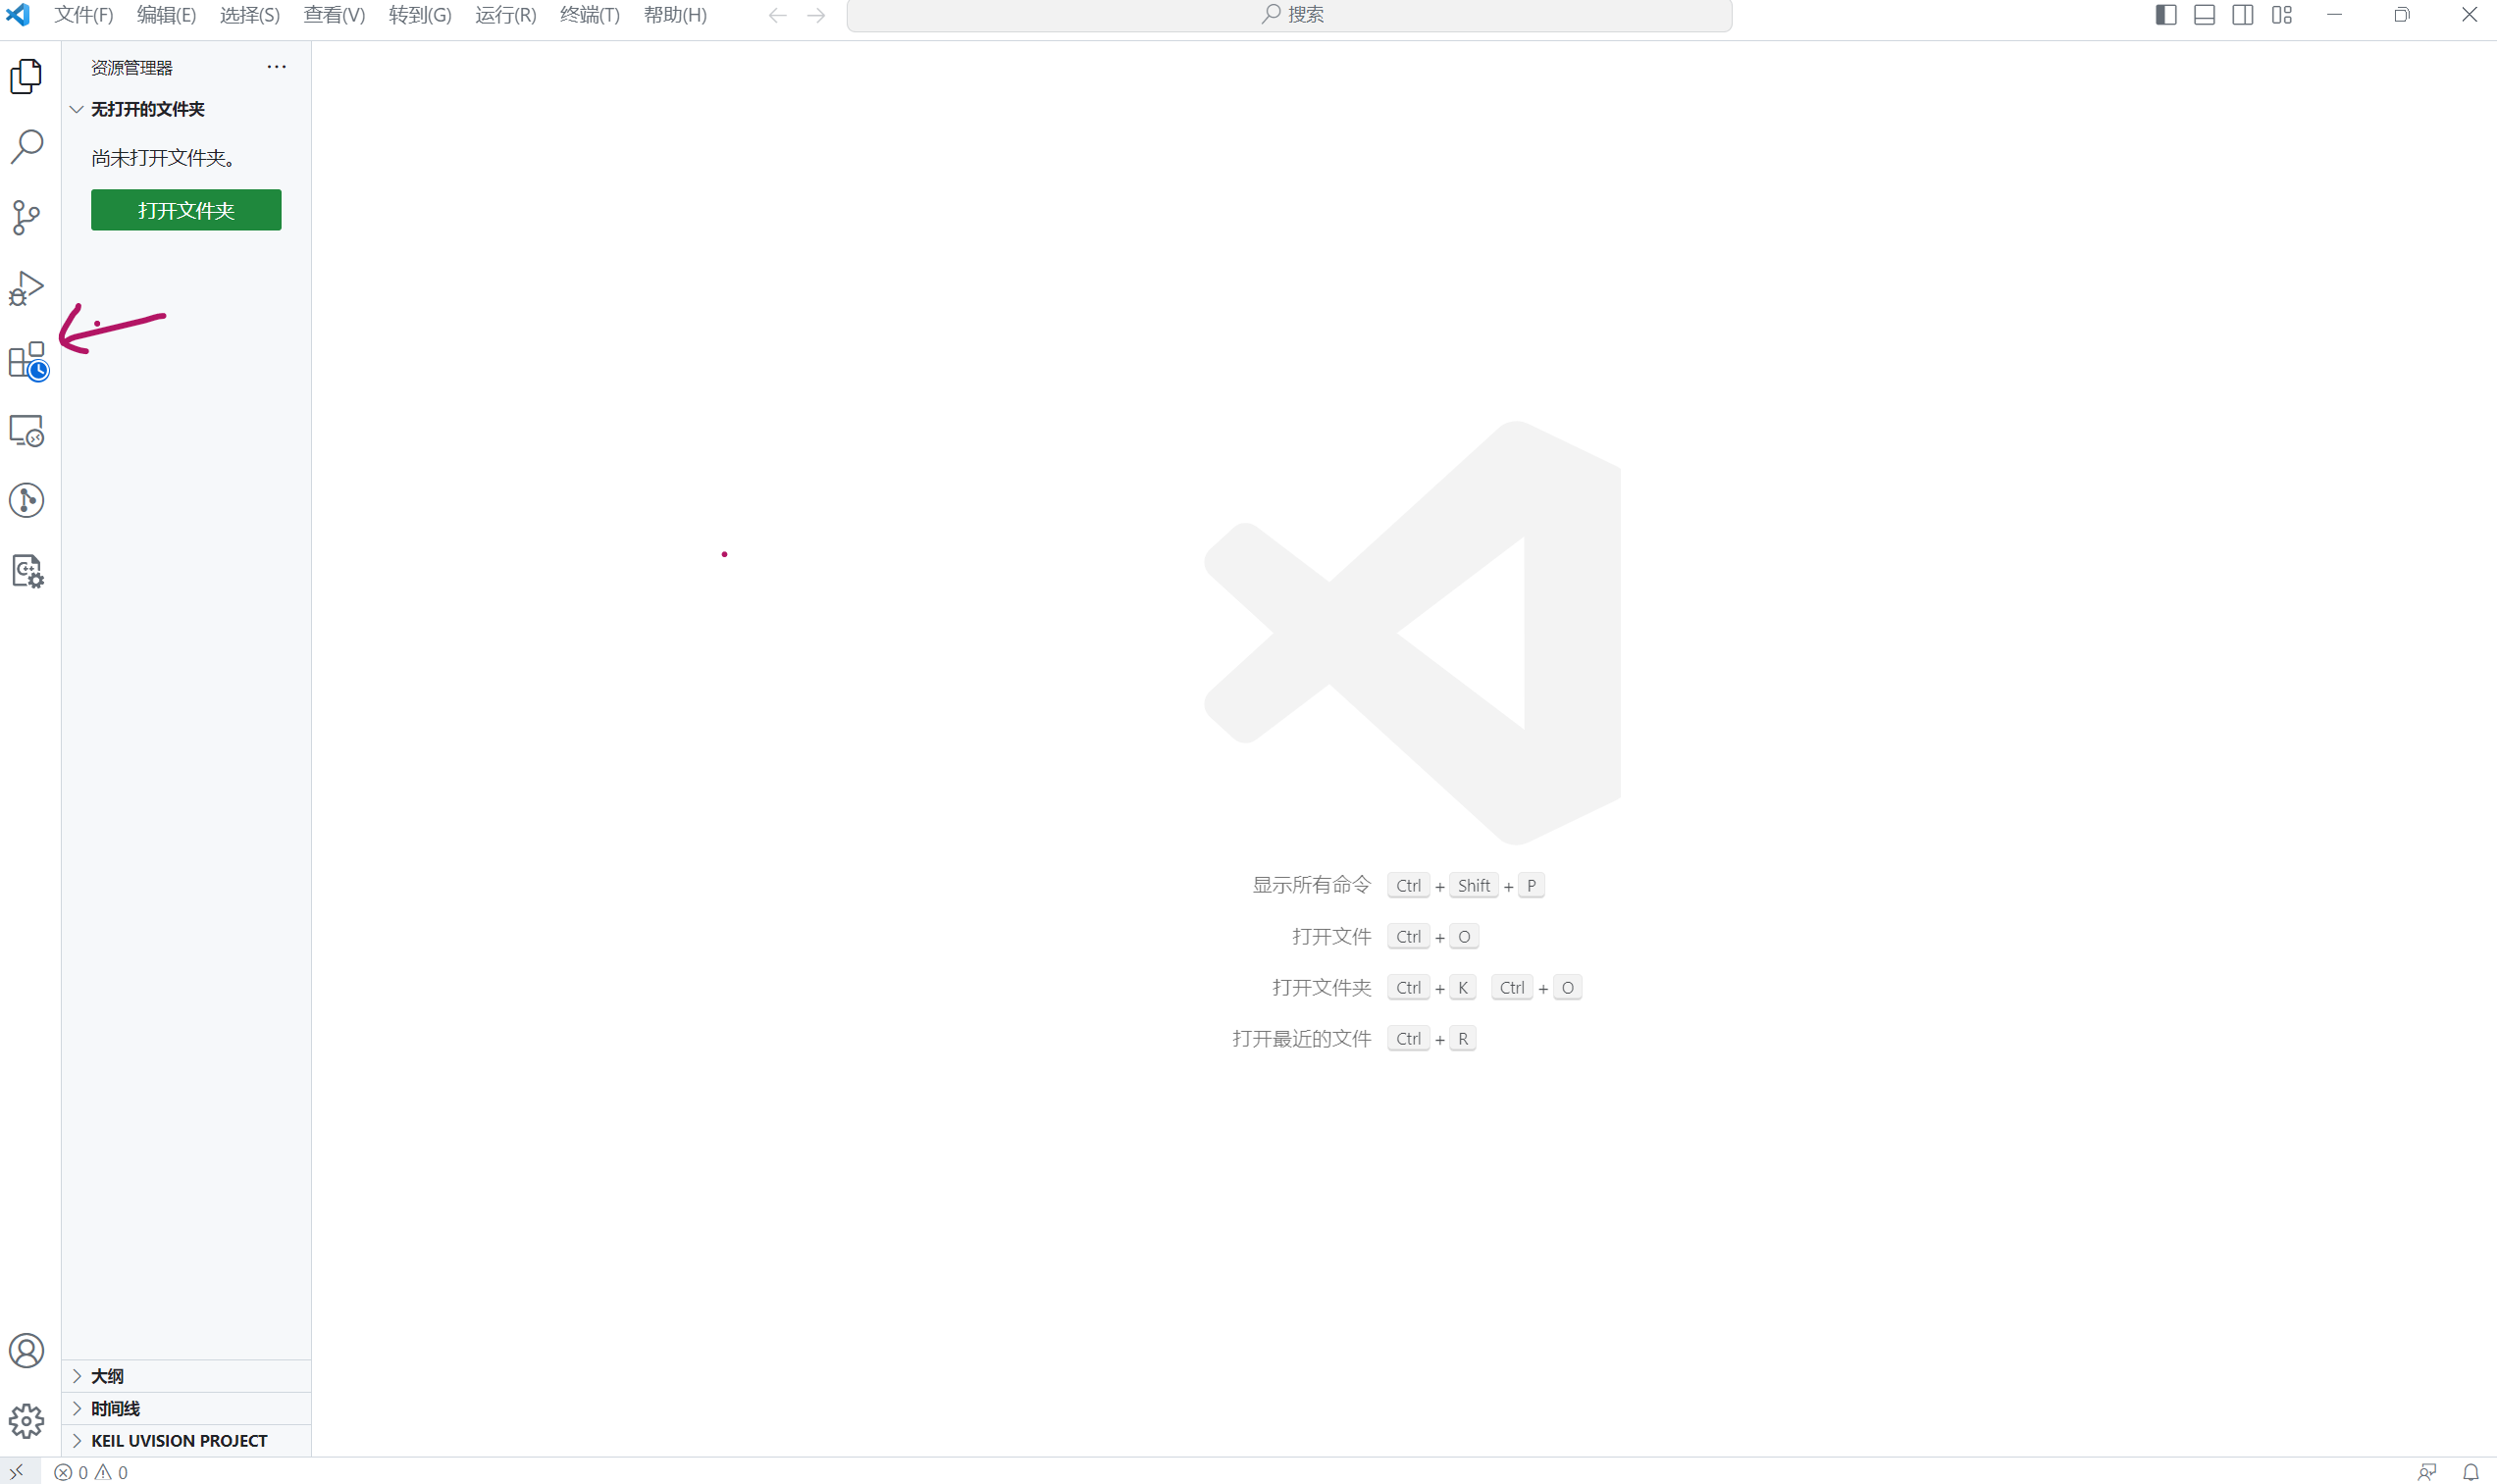Open the 编辑(E) menu
This screenshot has height=1484, width=2497.
[166, 15]
